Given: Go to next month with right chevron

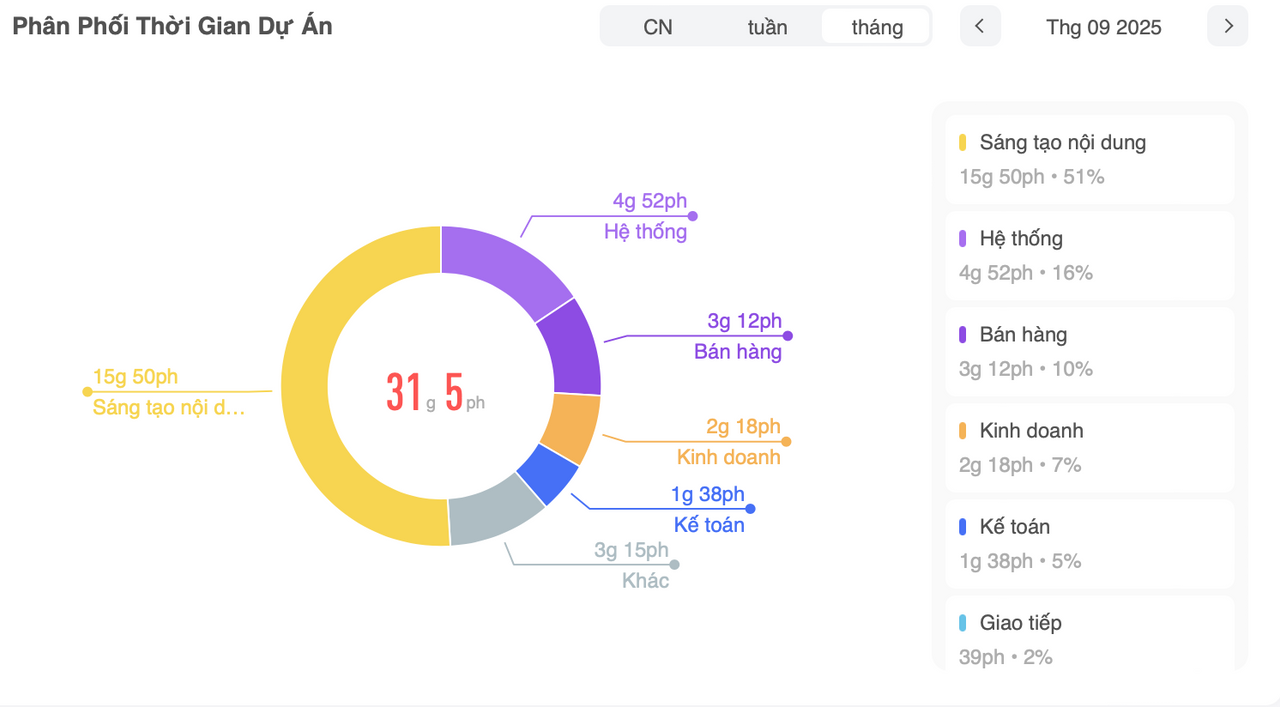Looking at the screenshot, I should coord(1228,26).
